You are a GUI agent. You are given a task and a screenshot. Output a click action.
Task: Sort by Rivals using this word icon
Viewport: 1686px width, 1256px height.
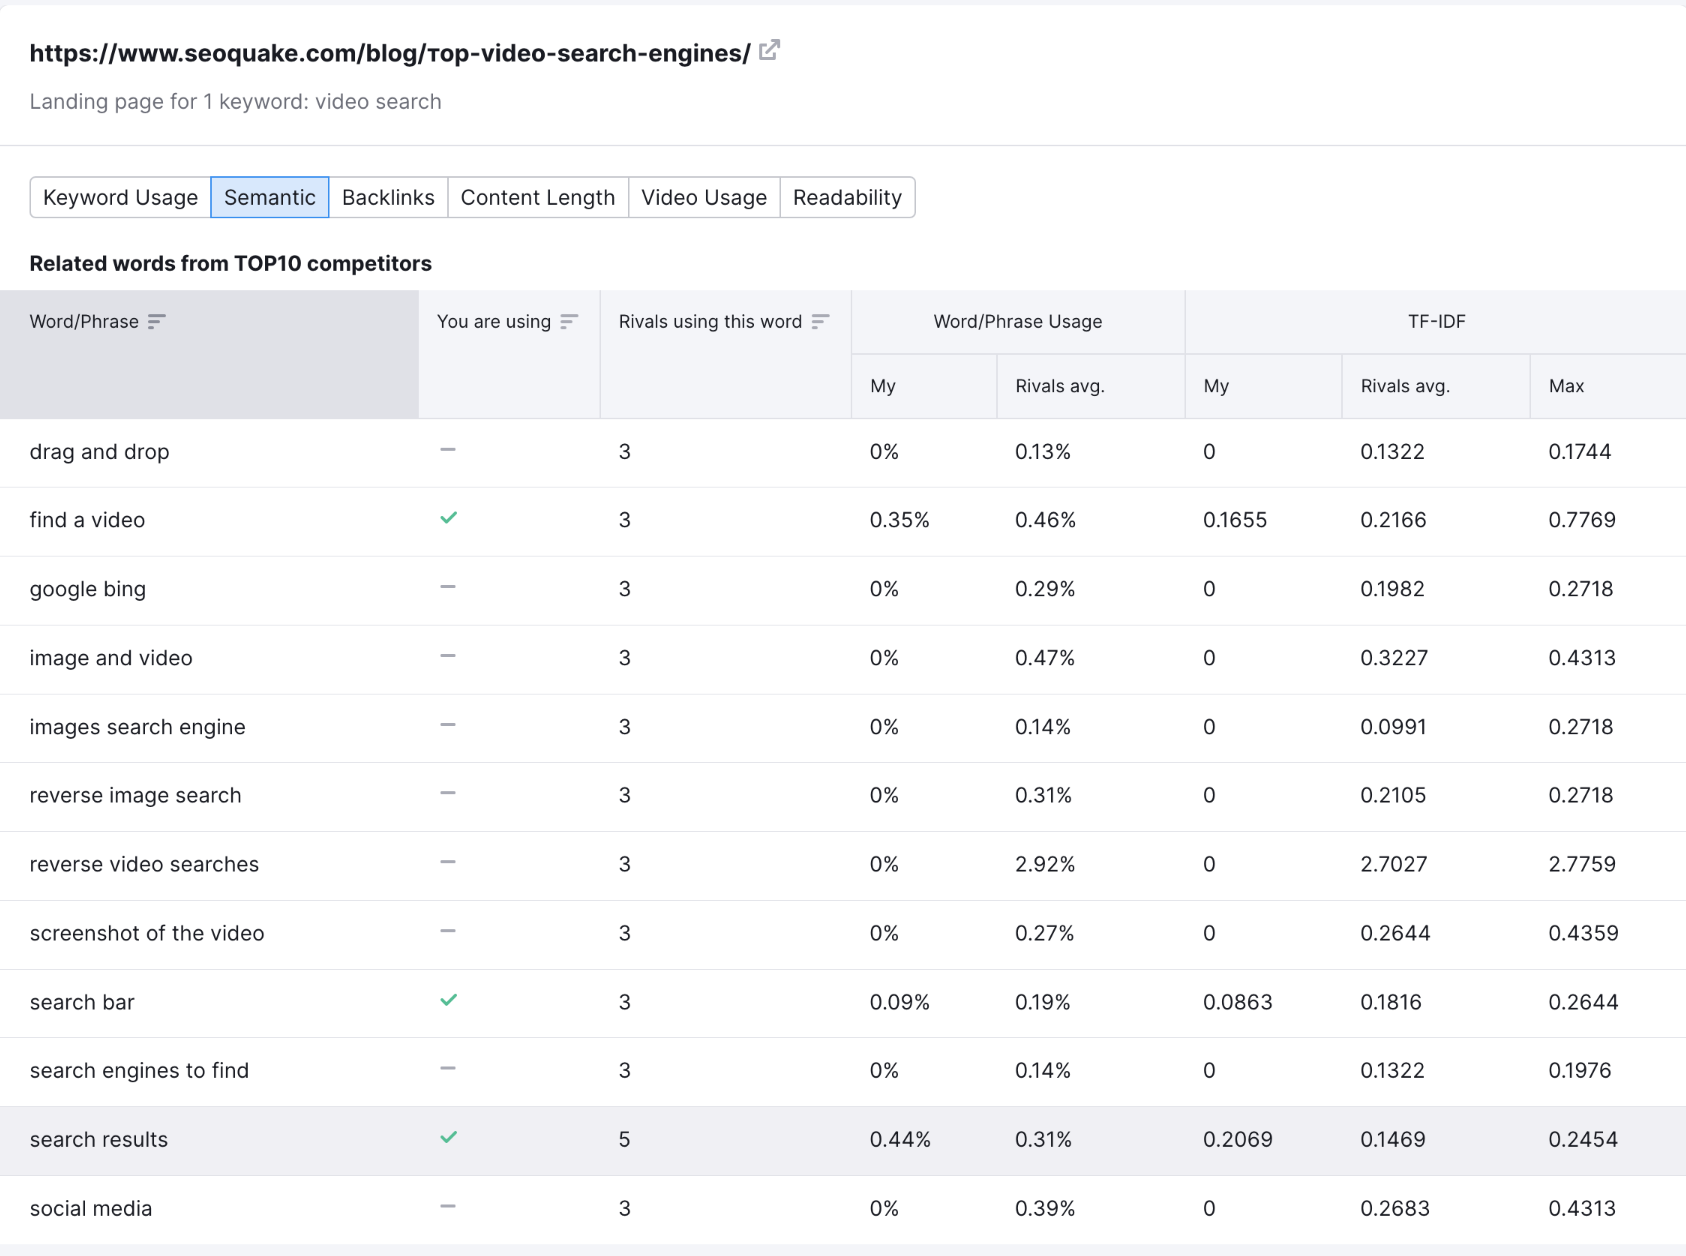(820, 321)
